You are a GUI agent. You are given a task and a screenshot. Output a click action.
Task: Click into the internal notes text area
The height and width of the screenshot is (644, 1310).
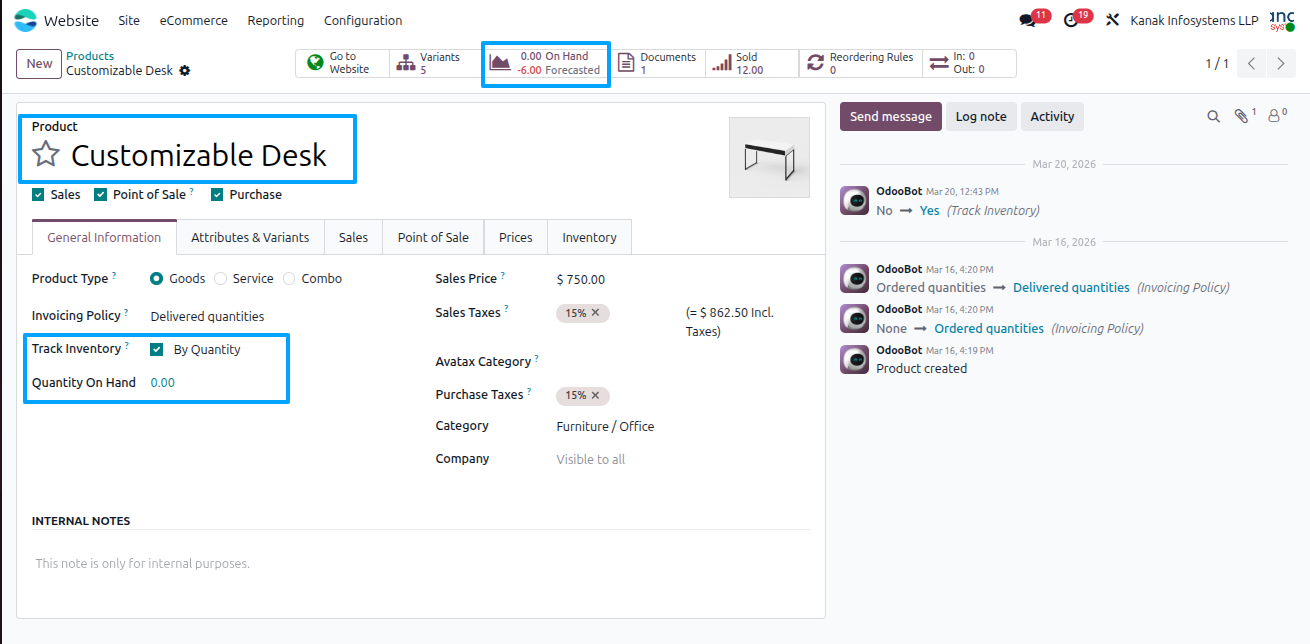[421, 564]
